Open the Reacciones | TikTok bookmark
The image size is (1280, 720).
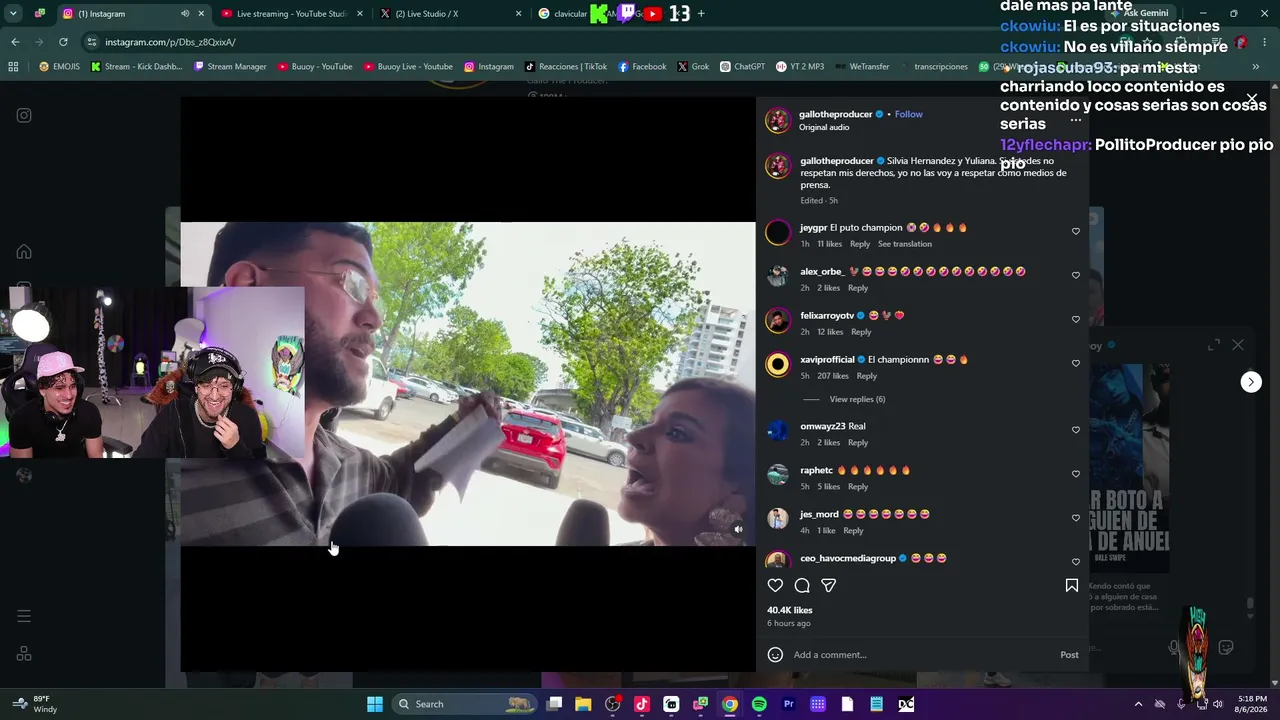click(565, 67)
